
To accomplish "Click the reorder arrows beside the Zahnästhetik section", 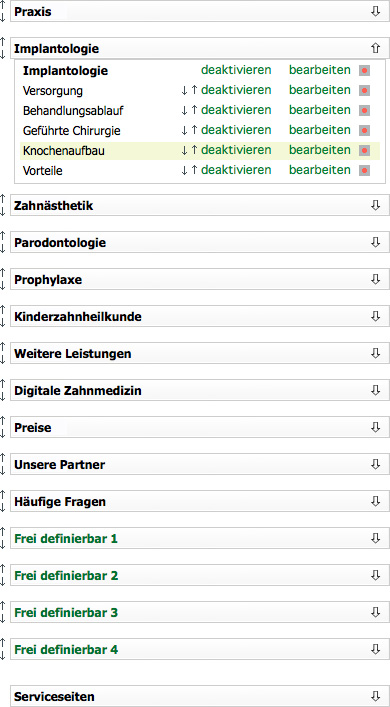I will coord(2,205).
